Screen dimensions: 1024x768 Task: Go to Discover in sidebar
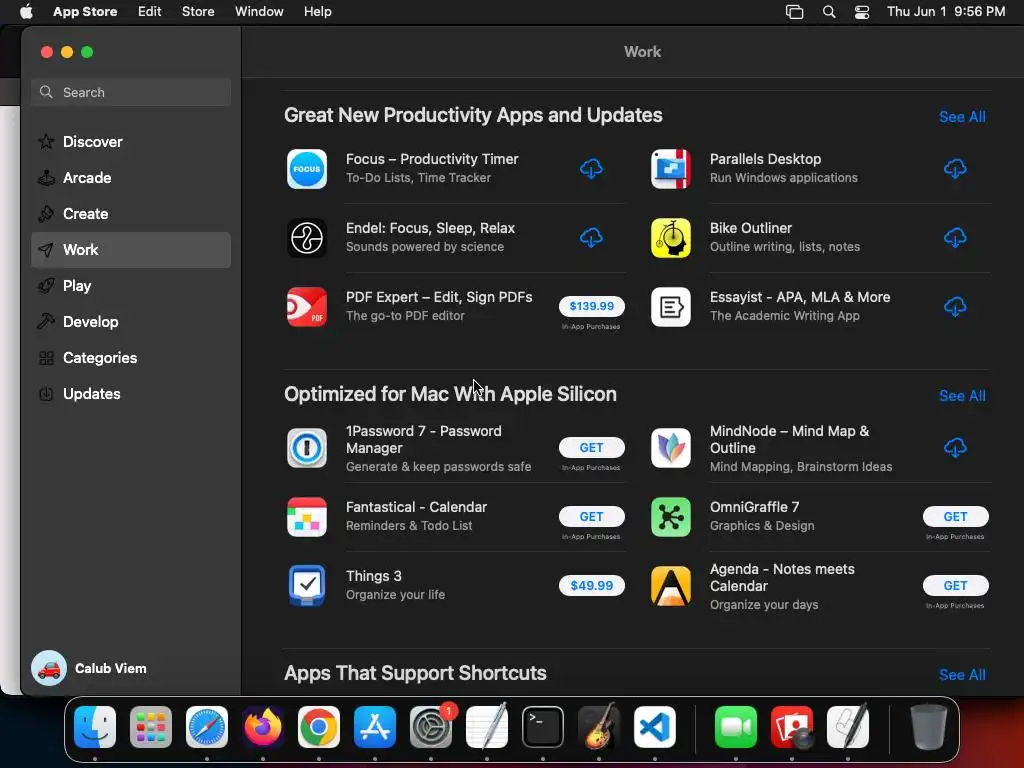coord(131,142)
